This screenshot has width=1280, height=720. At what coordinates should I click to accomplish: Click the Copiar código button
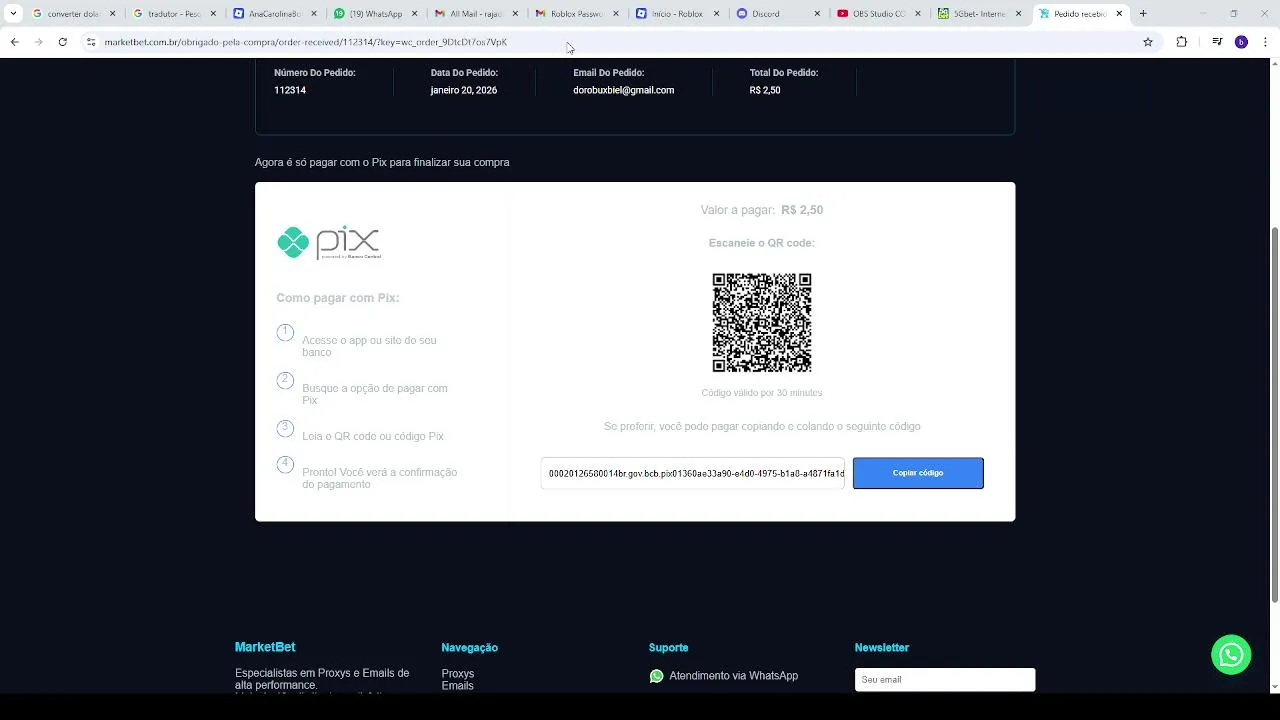(x=918, y=473)
